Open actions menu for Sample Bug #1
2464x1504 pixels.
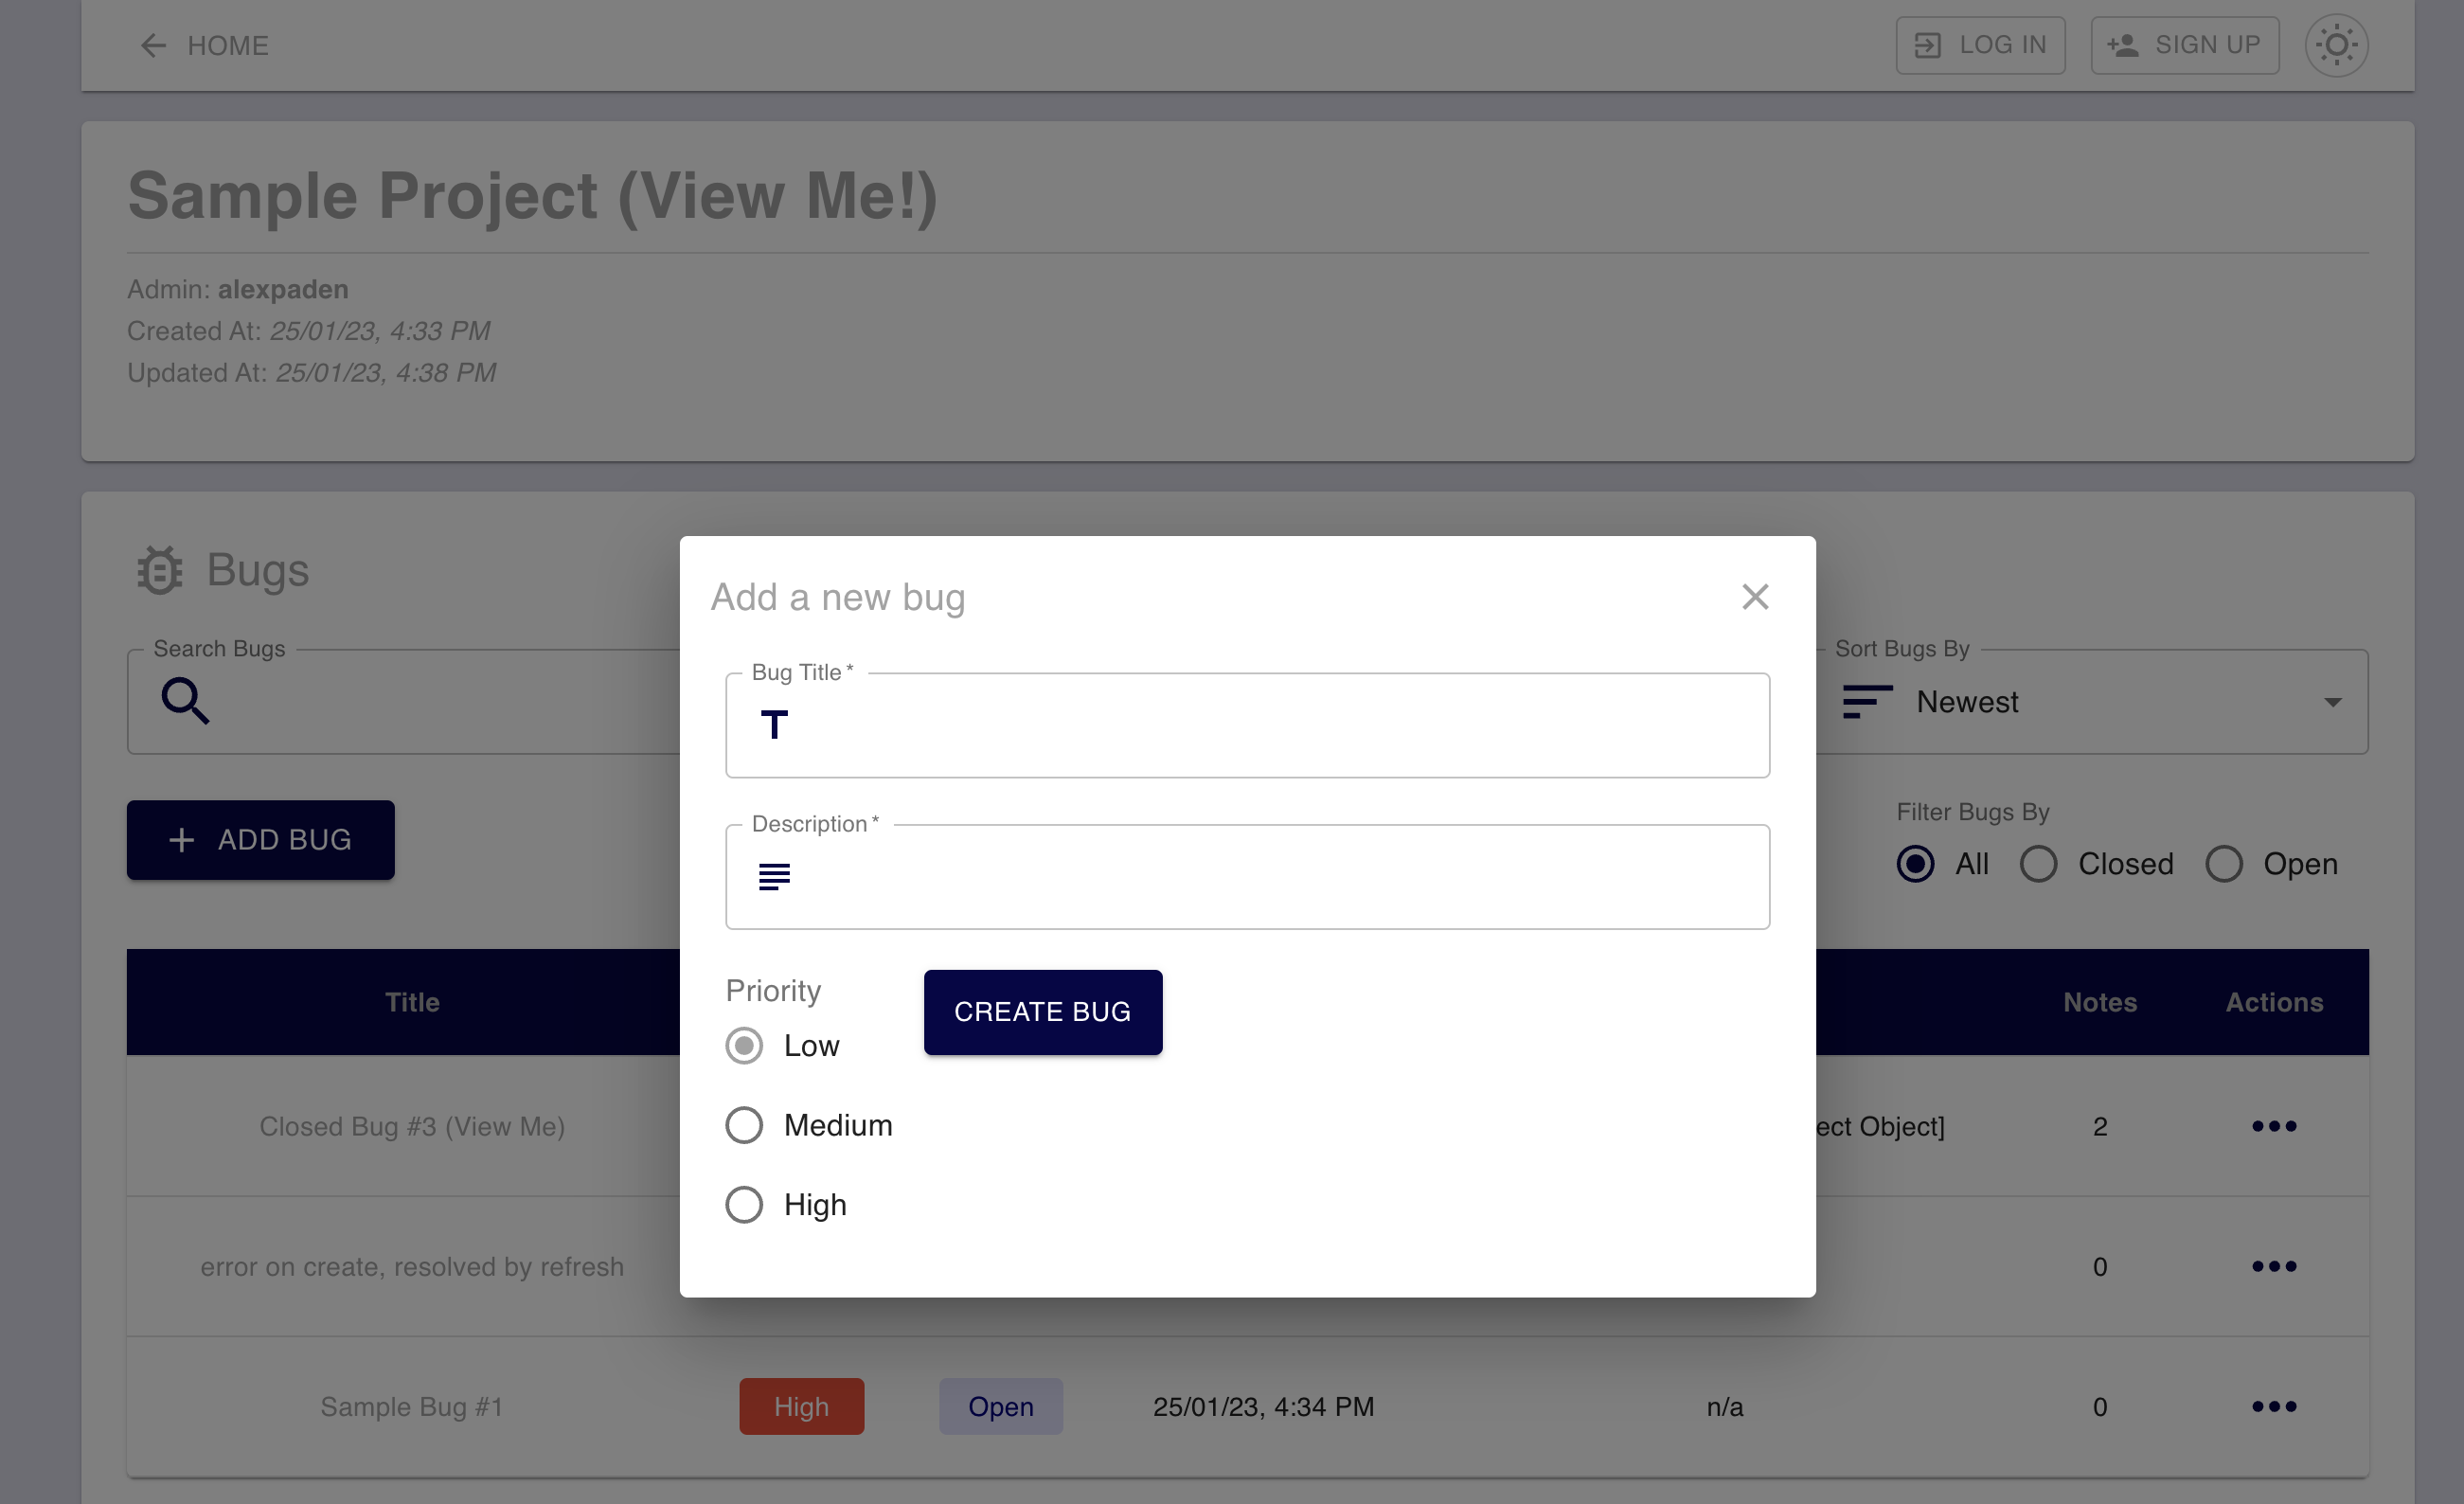2273,1406
